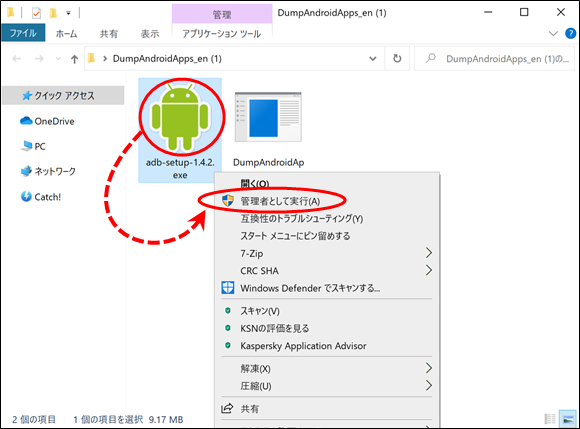580x429 pixels.
Task: Click the 解凍(X) submenu arrow
Action: point(428,368)
